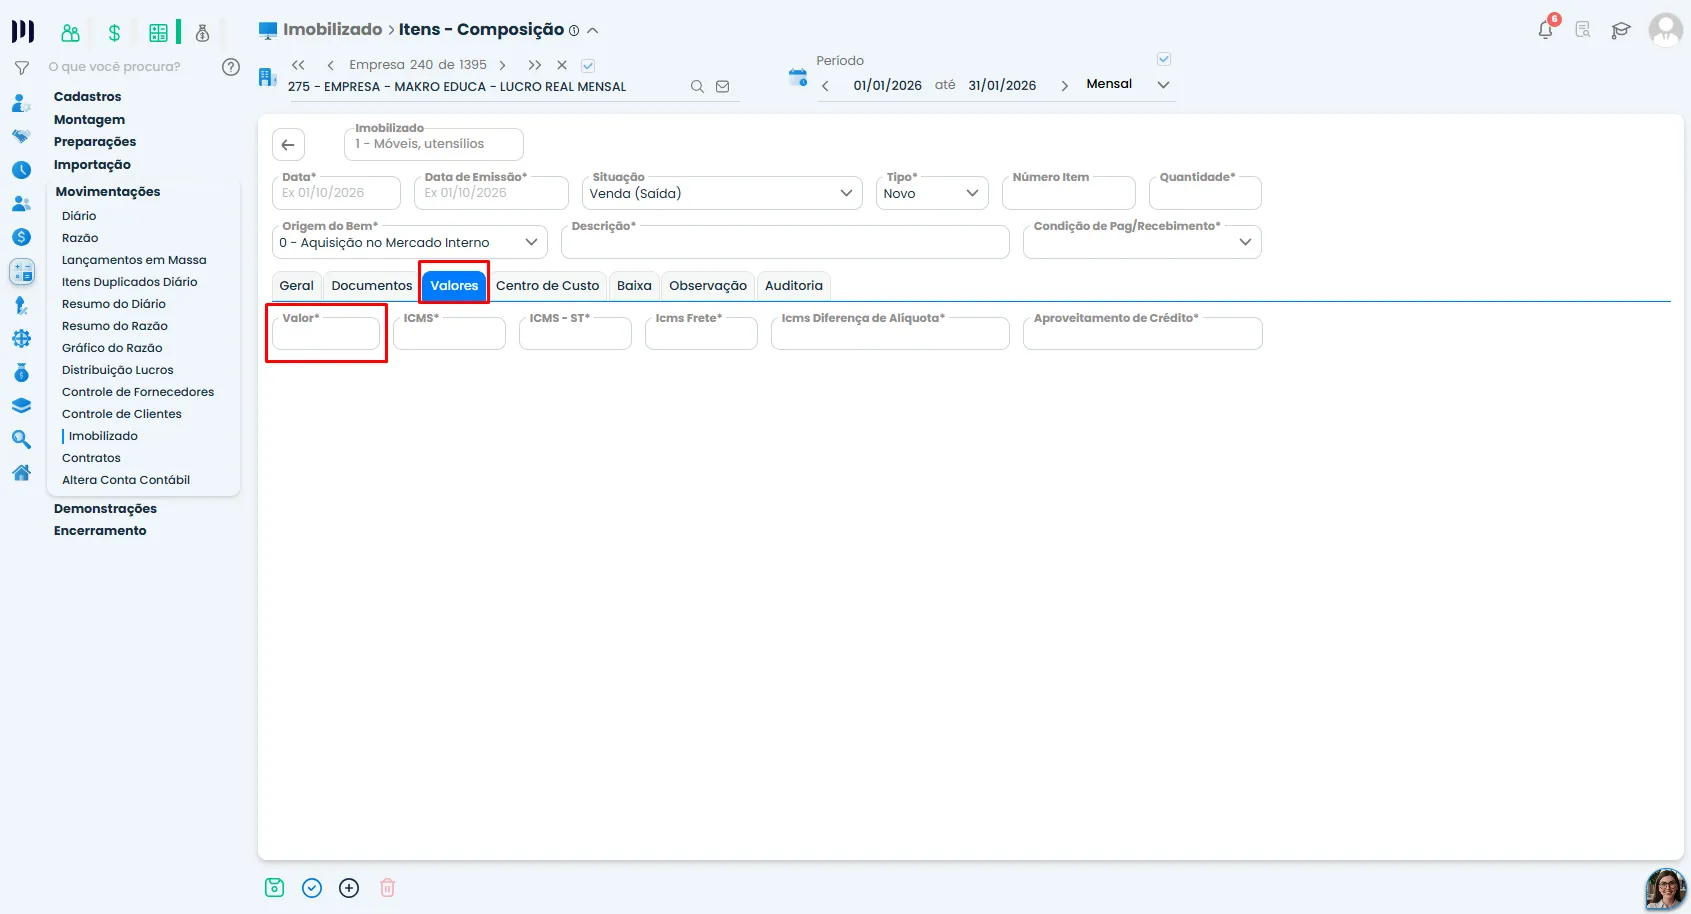
Task: Switch to the Centro de Custo tab
Action: coord(548,286)
